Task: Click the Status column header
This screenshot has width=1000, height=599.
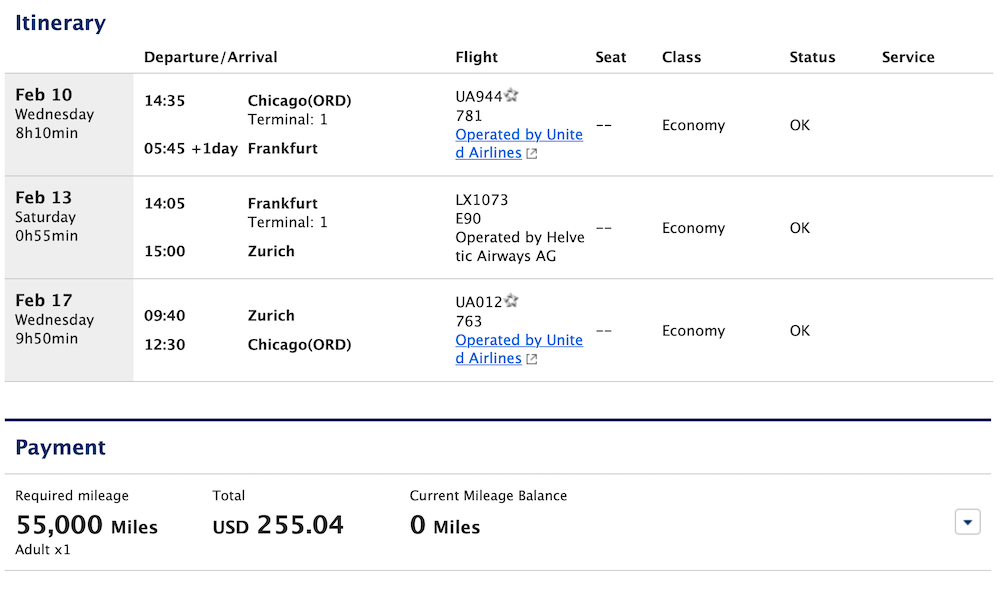Action: point(812,57)
